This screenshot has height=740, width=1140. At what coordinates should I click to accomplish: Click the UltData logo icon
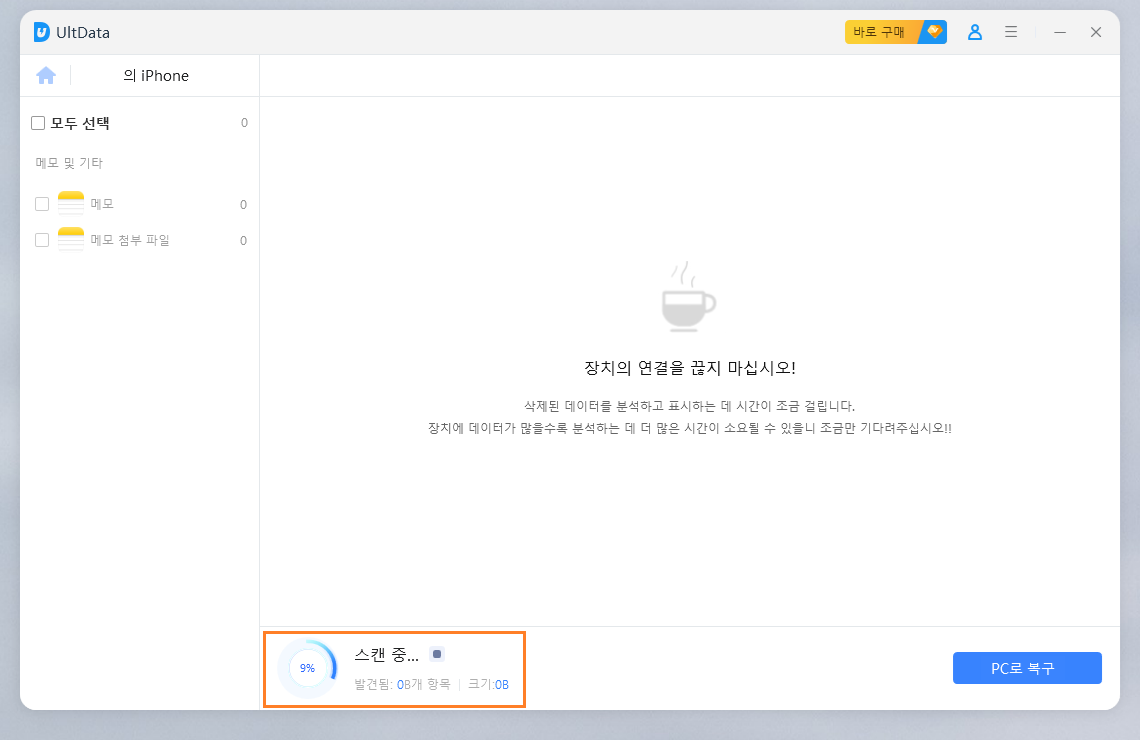[x=41, y=32]
